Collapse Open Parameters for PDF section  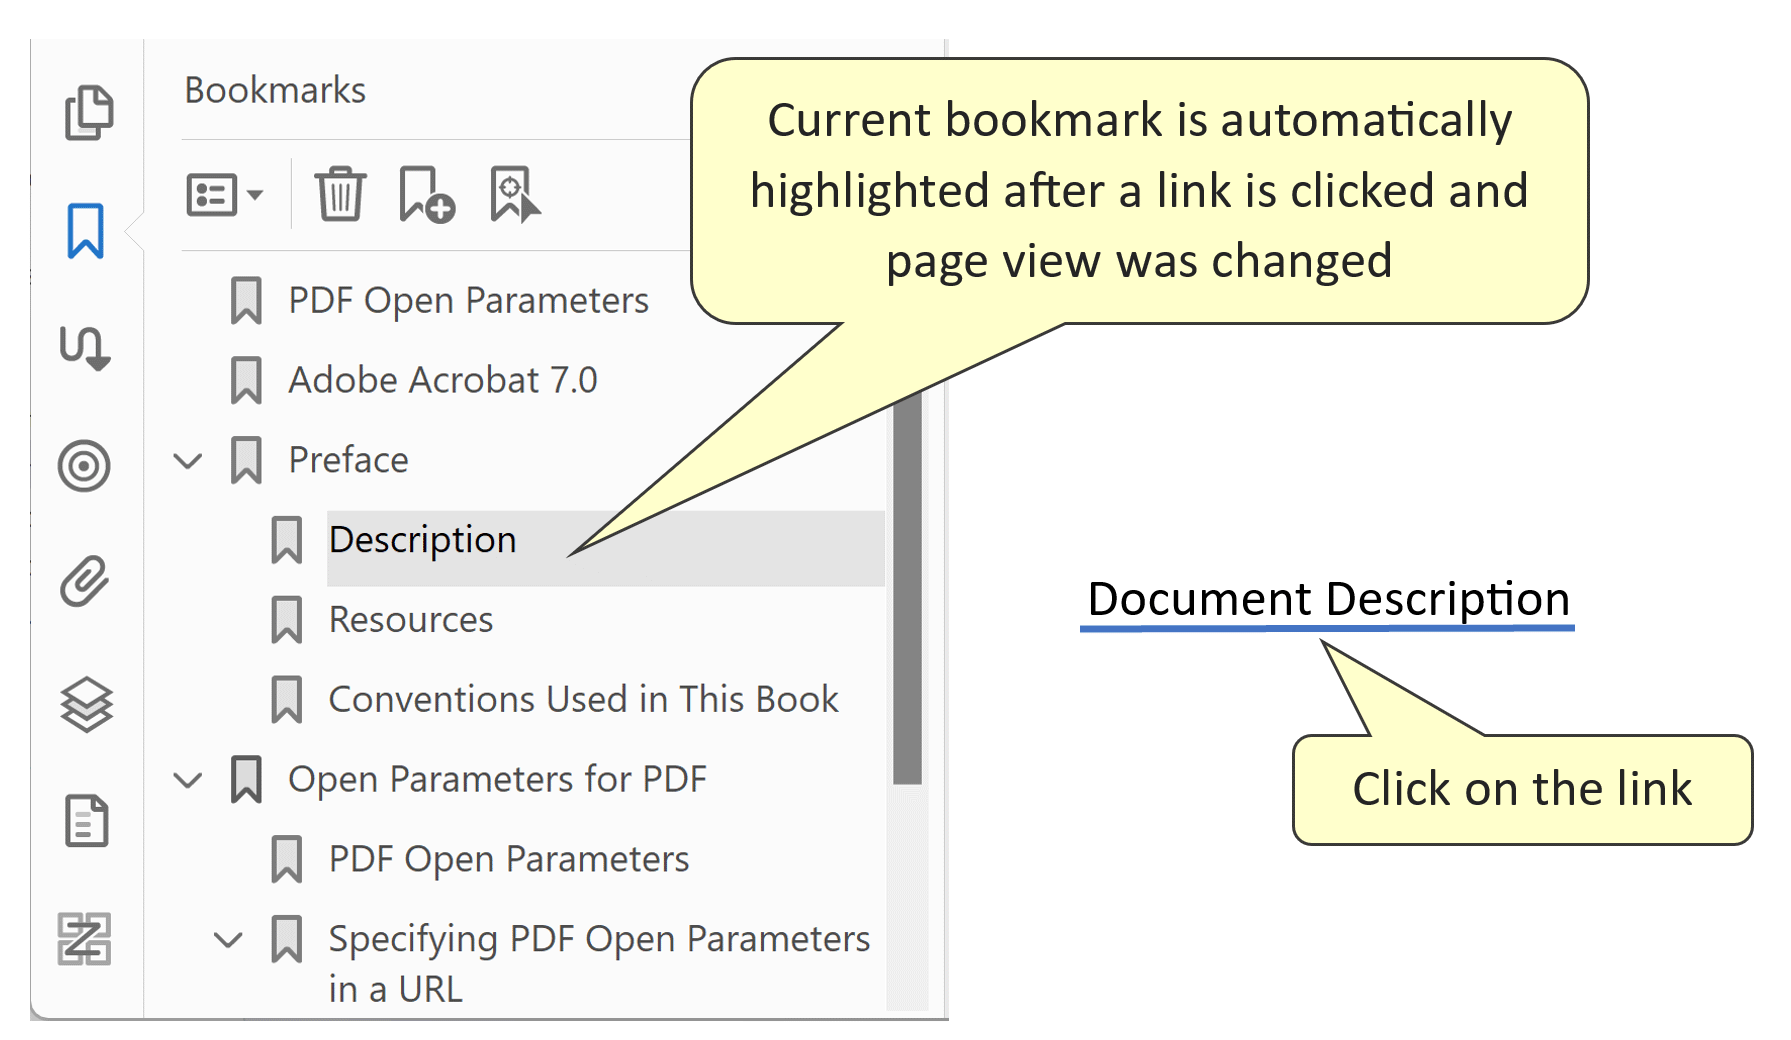tap(187, 780)
